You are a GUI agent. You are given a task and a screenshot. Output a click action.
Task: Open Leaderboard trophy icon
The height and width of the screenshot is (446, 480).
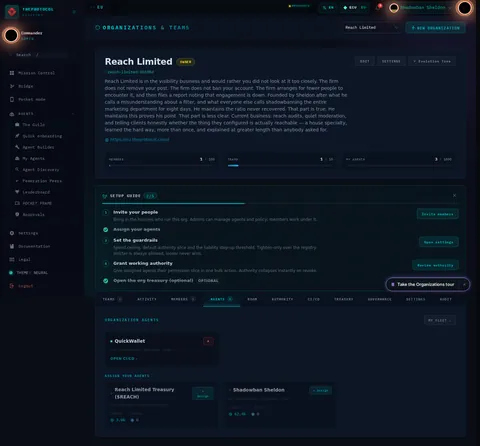pyautogui.click(x=17, y=192)
